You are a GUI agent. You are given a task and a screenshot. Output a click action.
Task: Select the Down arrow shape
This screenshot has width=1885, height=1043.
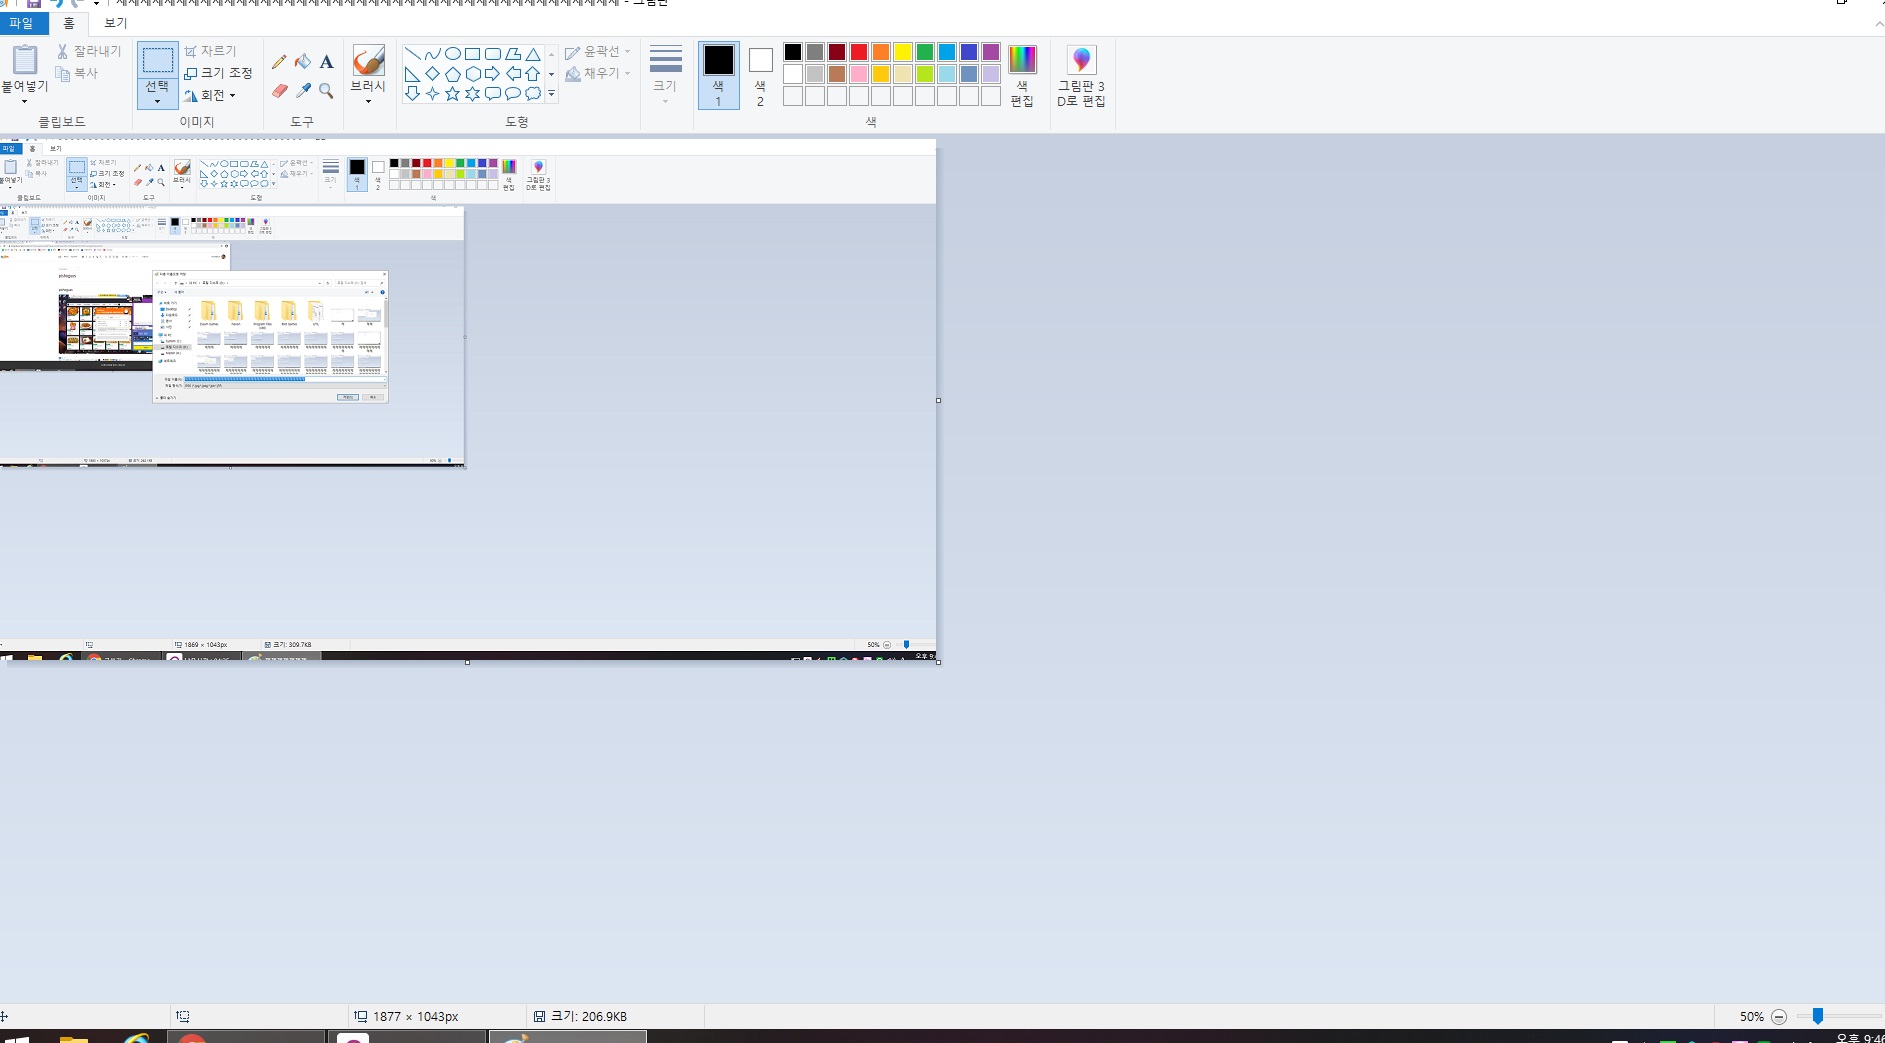[x=412, y=93]
